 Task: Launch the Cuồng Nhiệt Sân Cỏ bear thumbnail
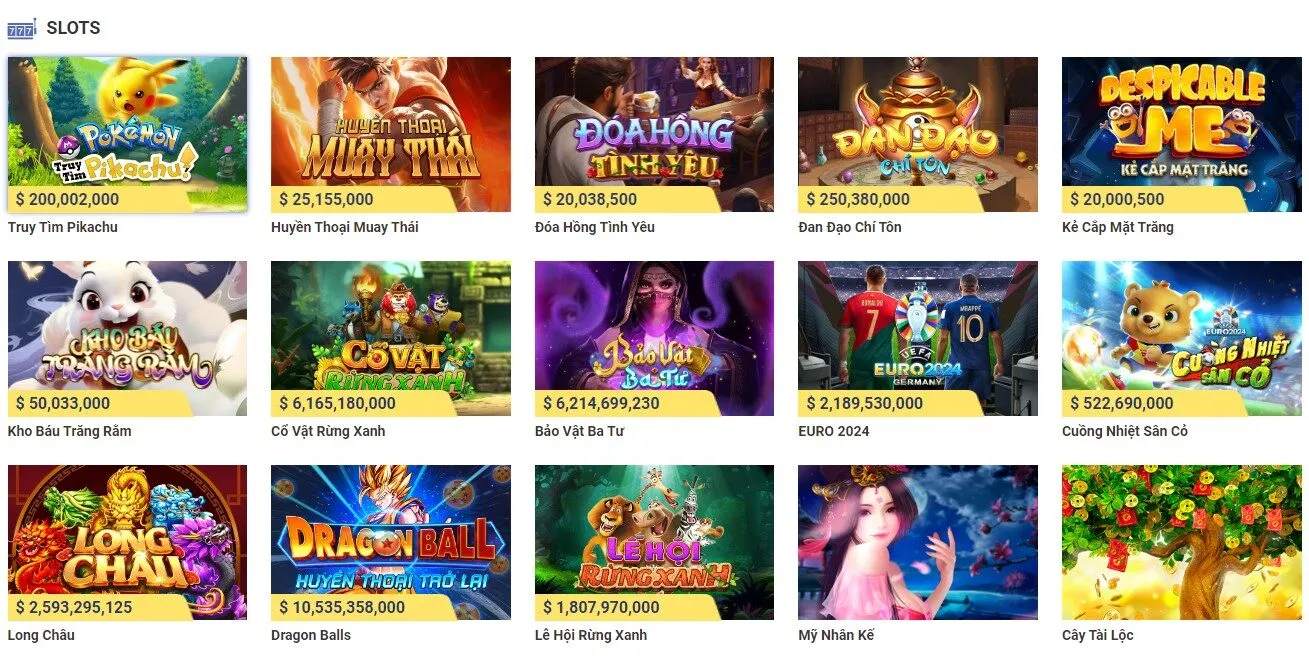tap(1181, 330)
